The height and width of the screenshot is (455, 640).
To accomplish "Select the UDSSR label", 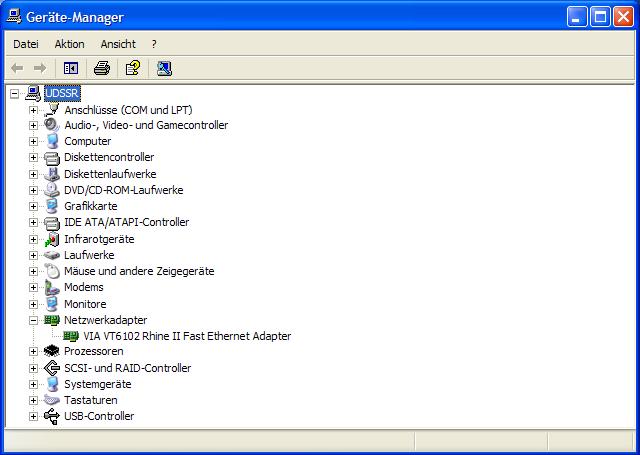I will (62, 93).
